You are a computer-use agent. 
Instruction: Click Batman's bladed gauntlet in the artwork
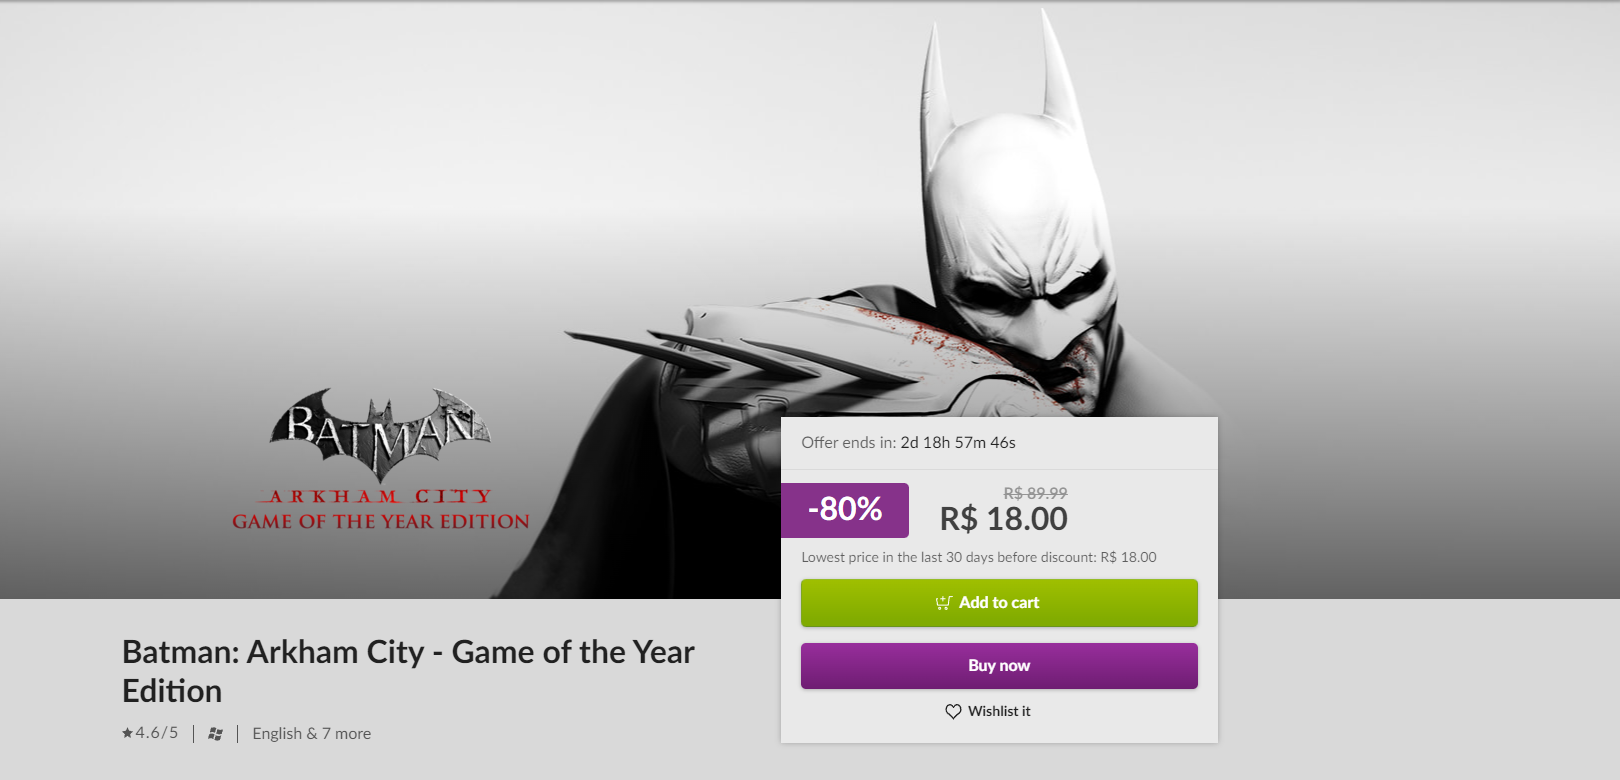pos(760,360)
